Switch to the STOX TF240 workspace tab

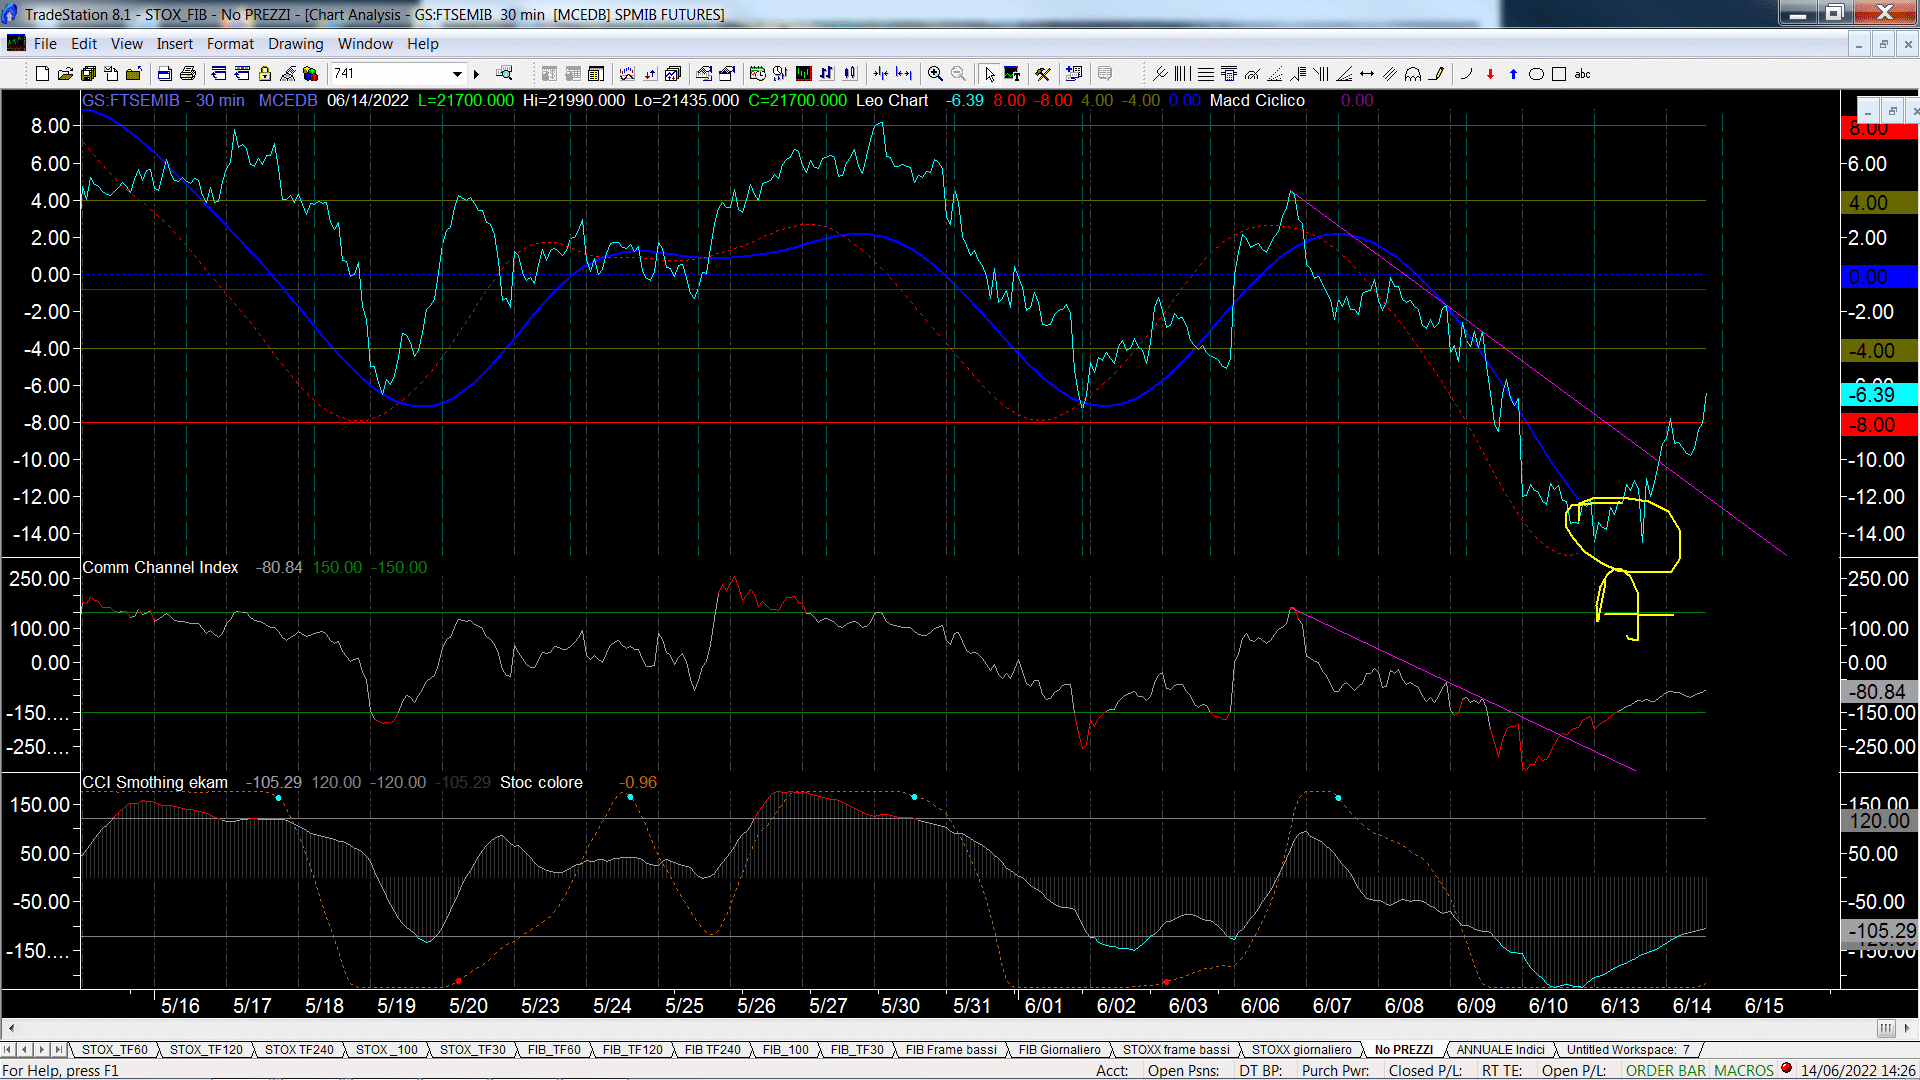299,1049
